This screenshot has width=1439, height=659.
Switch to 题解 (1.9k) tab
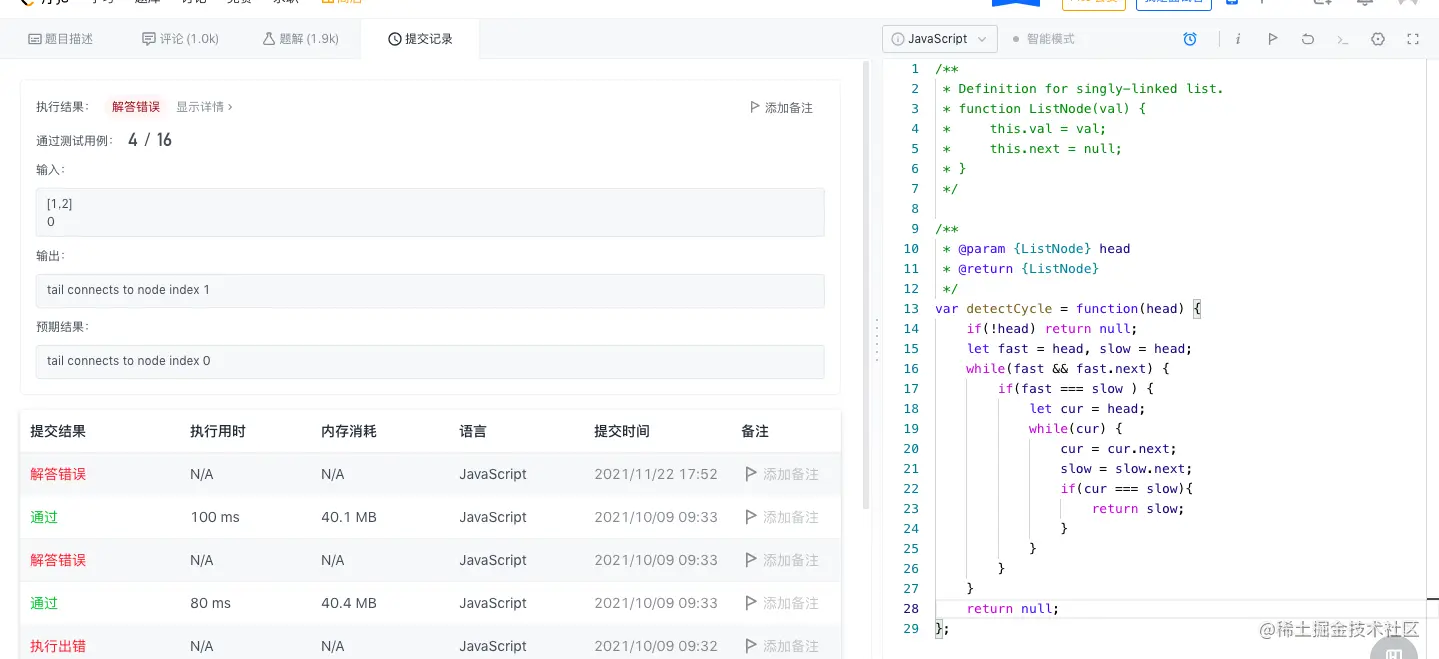tap(301, 39)
